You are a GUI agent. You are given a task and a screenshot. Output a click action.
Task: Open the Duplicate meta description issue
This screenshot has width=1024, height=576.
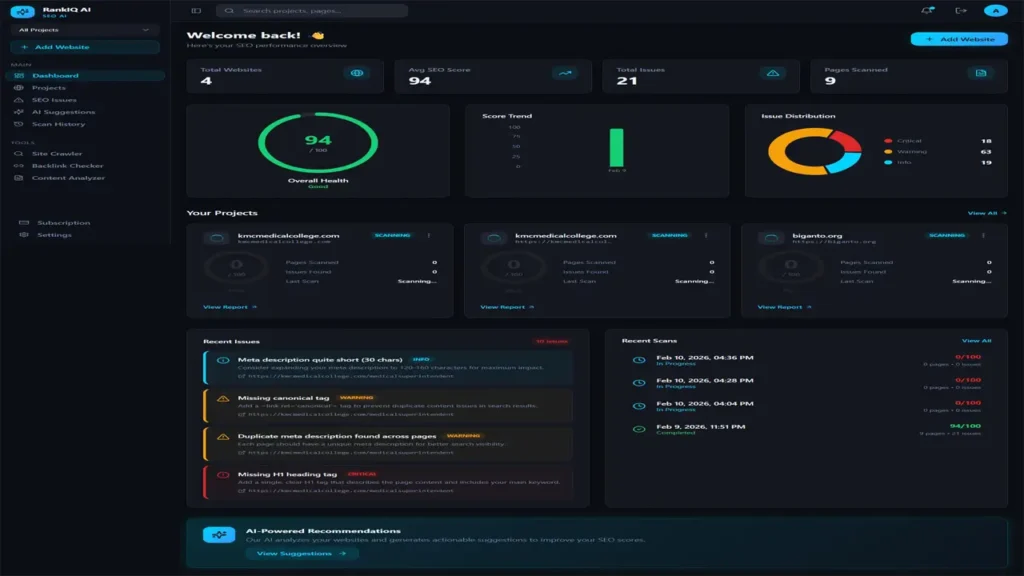(388, 443)
